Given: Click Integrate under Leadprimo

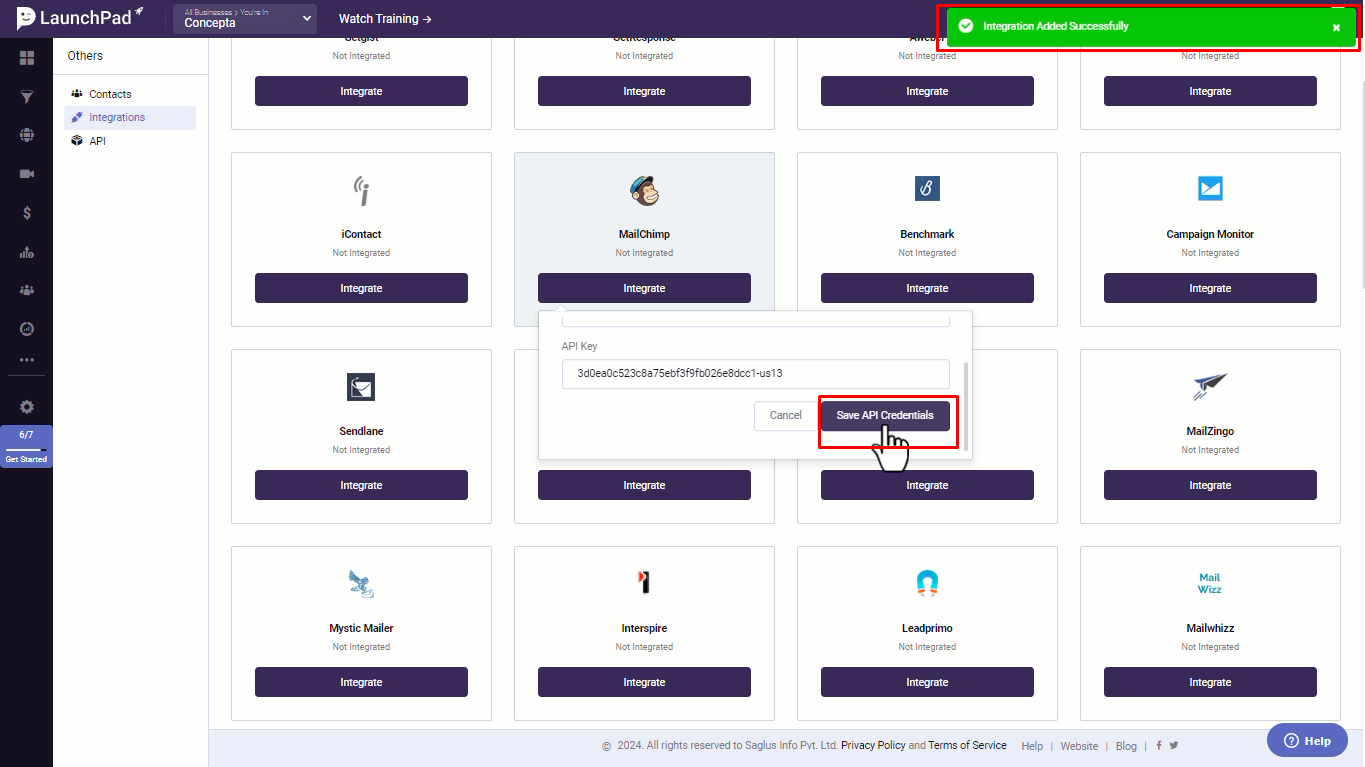Looking at the screenshot, I should click(927, 682).
